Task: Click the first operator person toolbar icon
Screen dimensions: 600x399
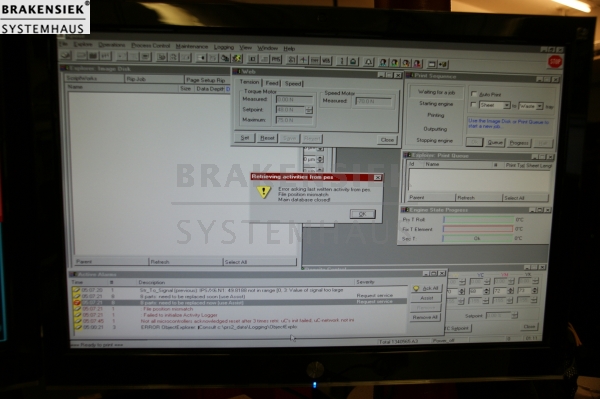Action: point(383,62)
